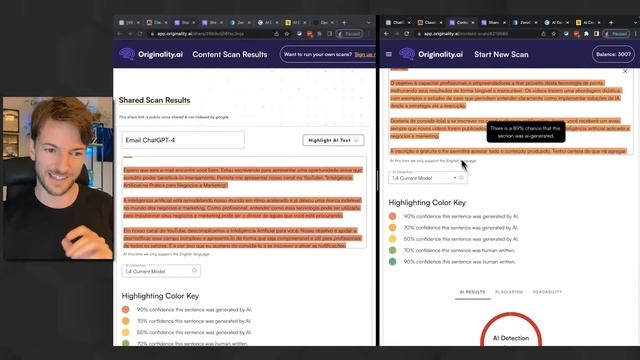Image resolution: width=640 pixels, height=360 pixels.
Task: Click the Start New Scan title
Action: [501, 54]
